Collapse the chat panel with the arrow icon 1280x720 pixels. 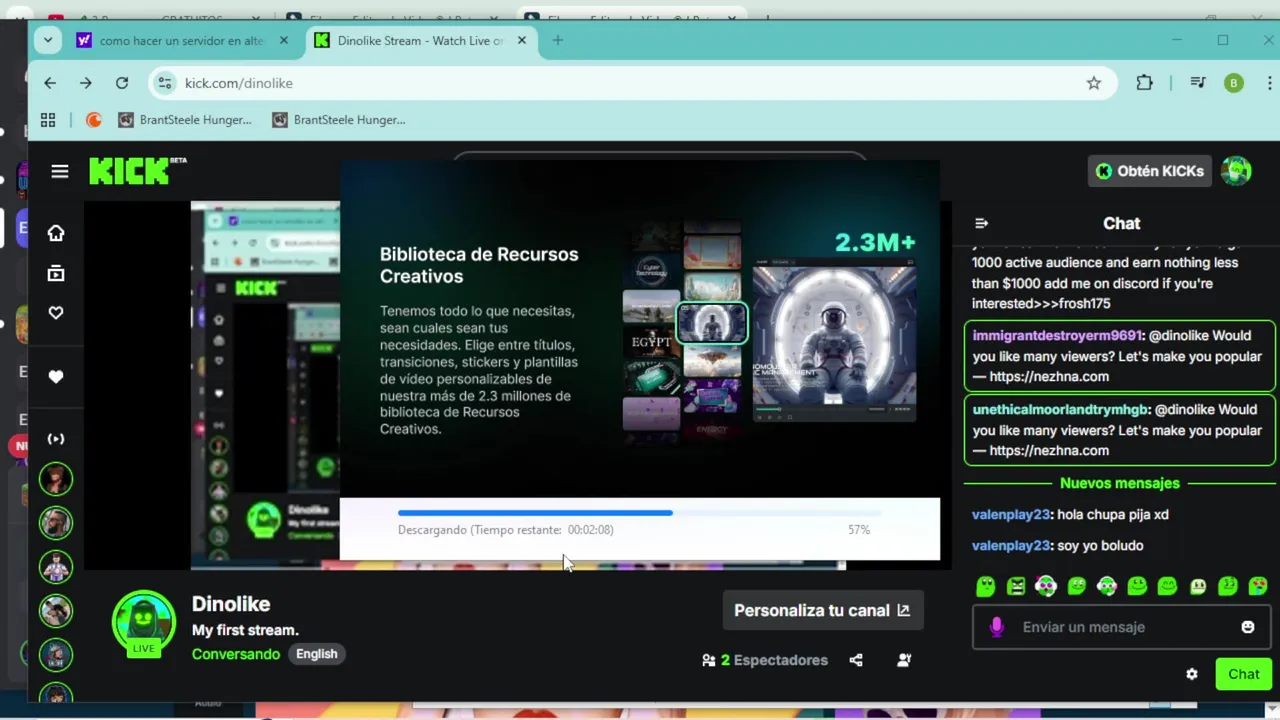981,223
